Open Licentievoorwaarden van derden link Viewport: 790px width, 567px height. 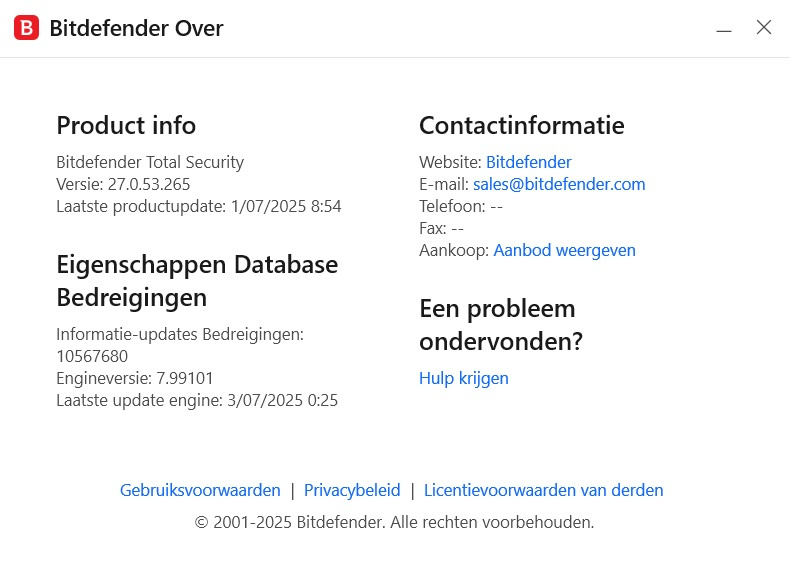coord(543,490)
